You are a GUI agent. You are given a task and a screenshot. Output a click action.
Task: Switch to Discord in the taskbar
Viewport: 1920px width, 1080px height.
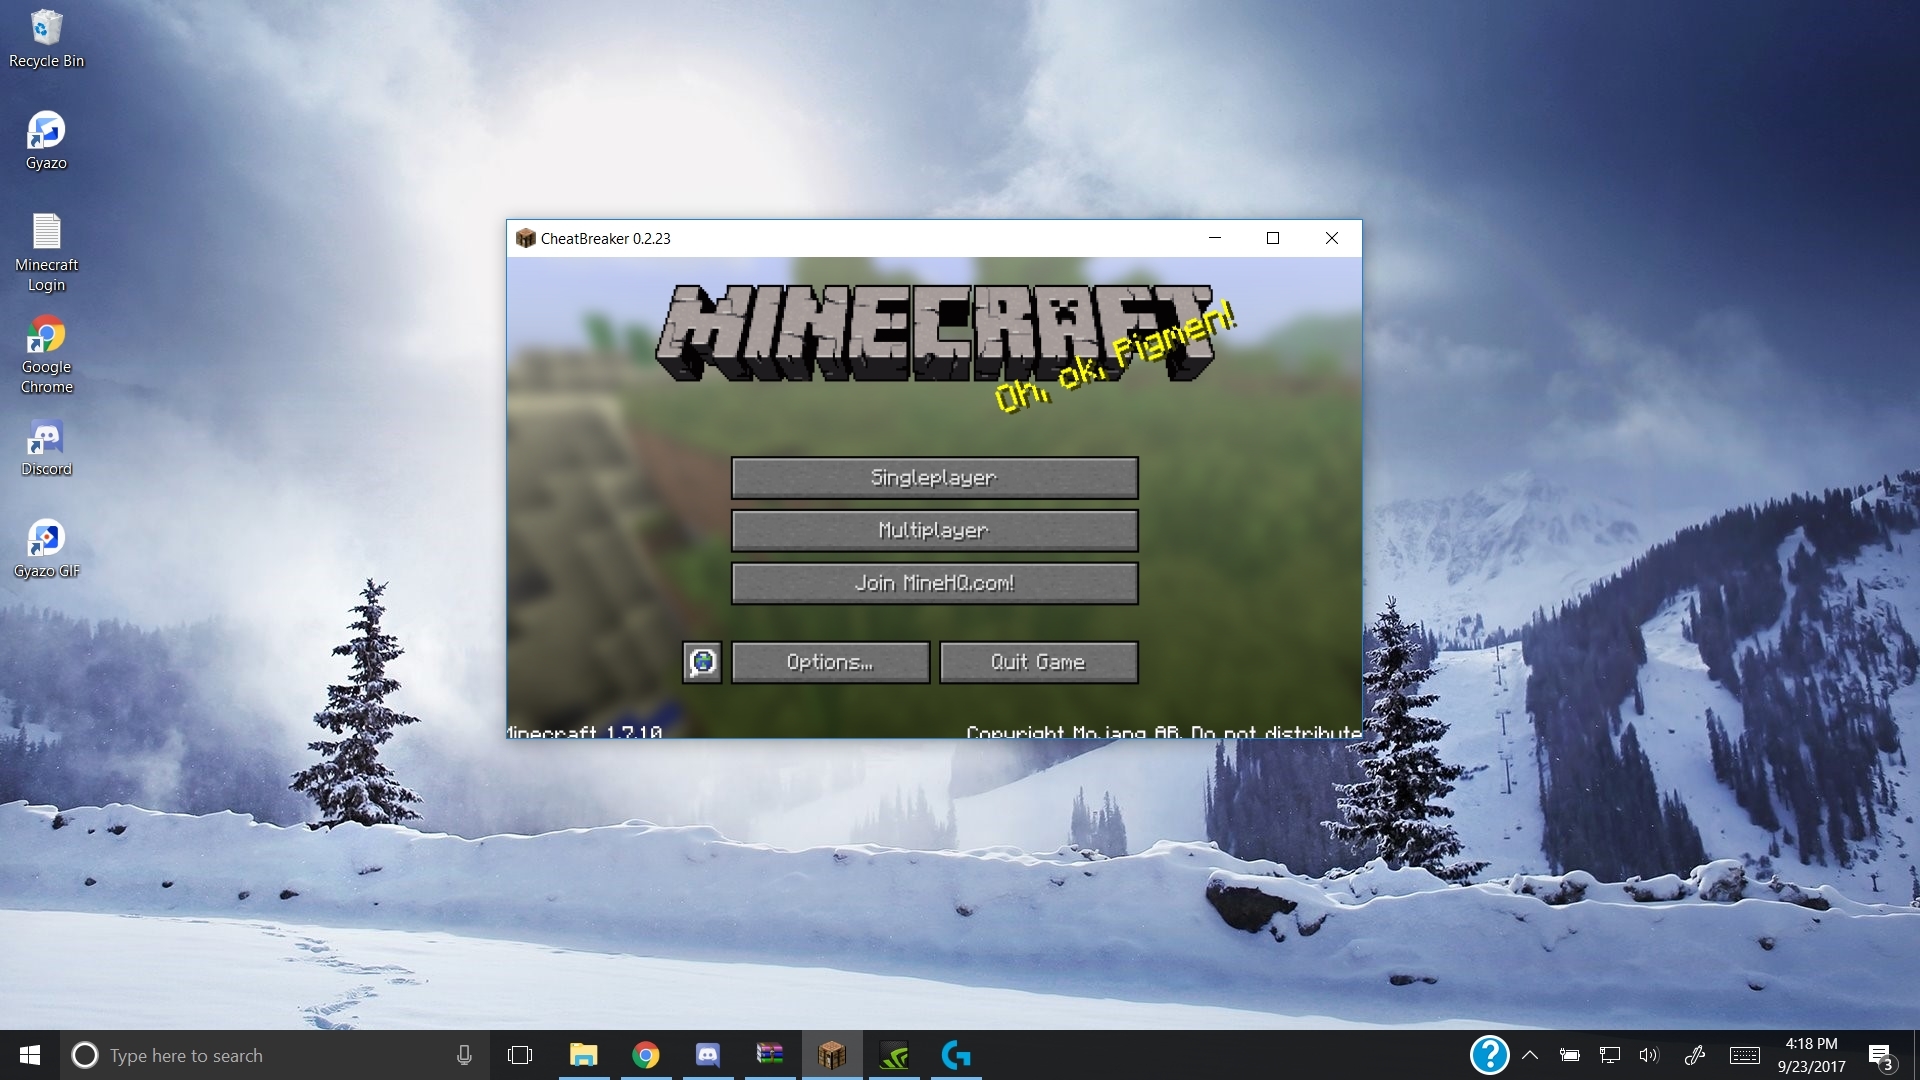pos(707,1055)
